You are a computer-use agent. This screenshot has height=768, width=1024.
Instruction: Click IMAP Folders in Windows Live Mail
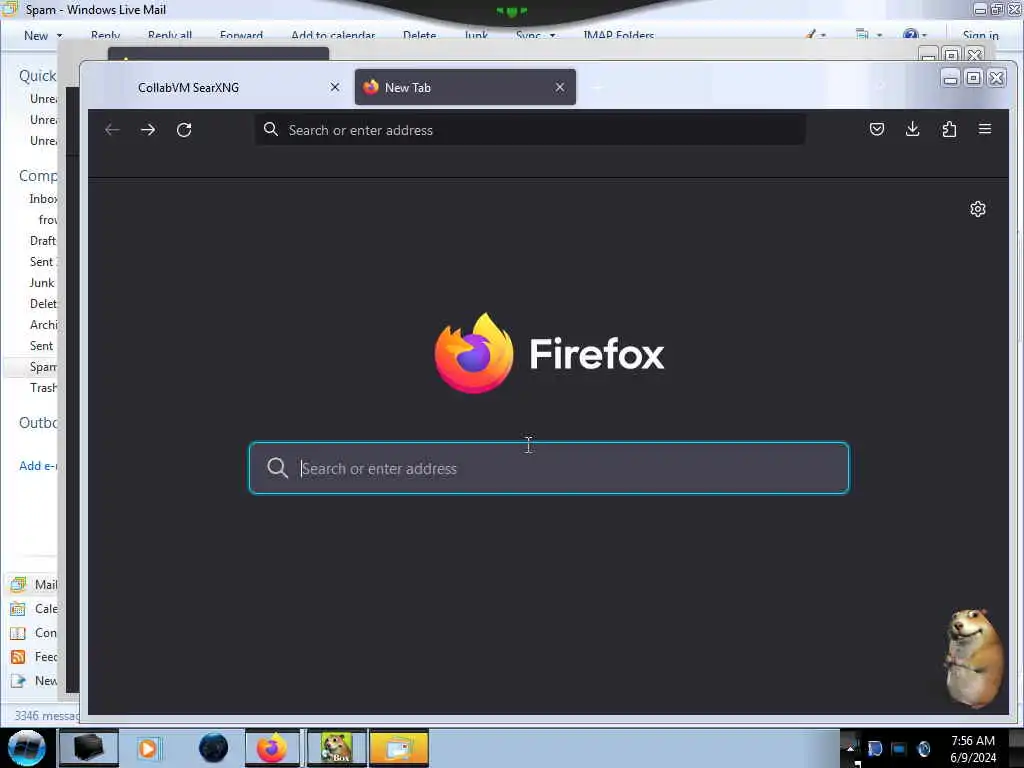pyautogui.click(x=618, y=35)
